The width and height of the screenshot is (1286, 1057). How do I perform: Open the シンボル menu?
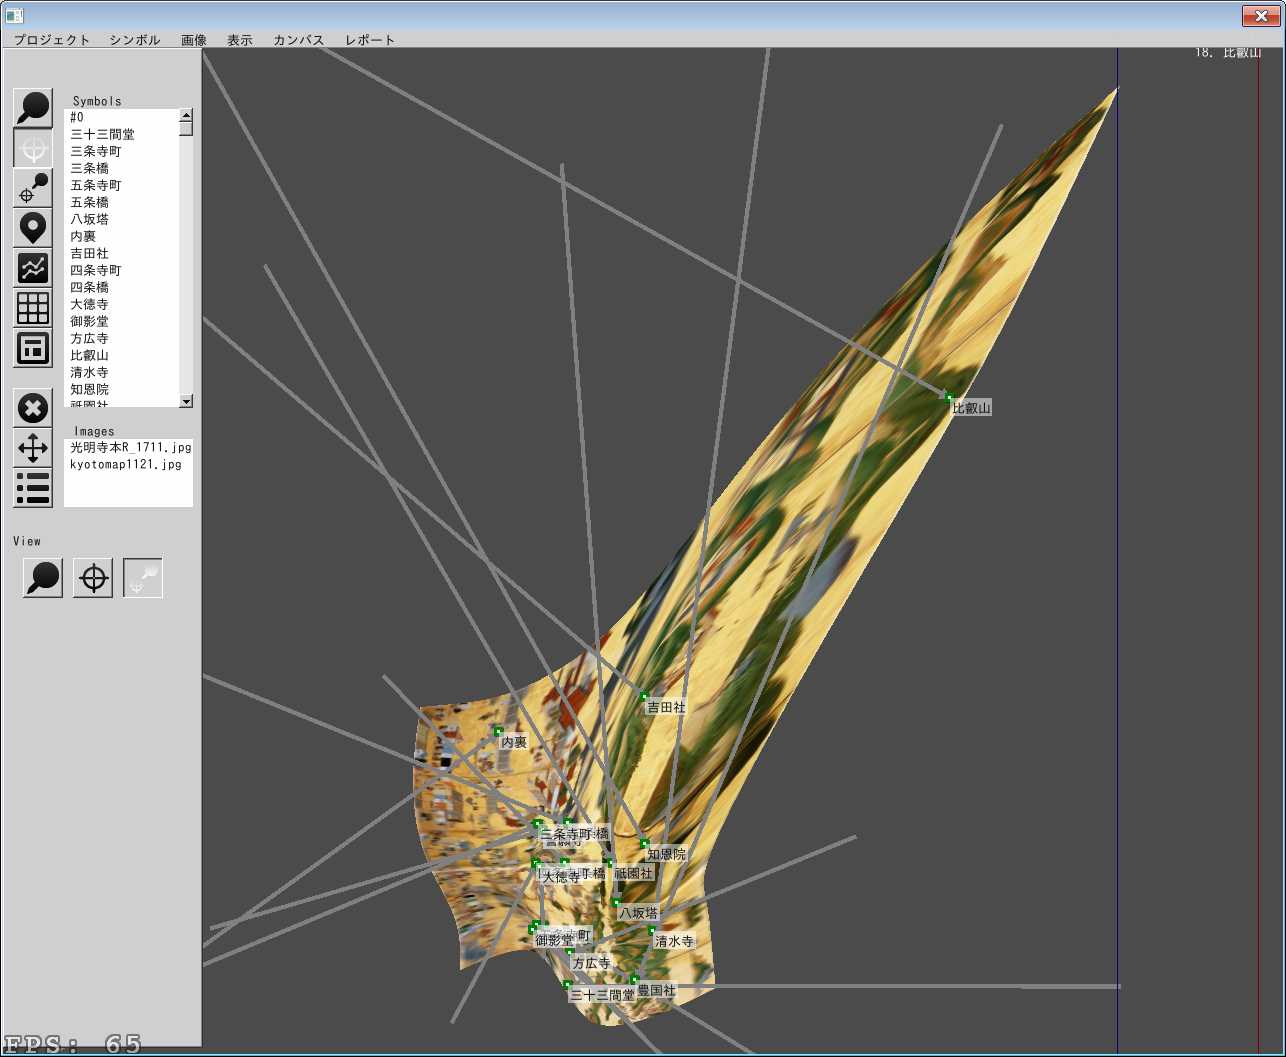(x=135, y=40)
